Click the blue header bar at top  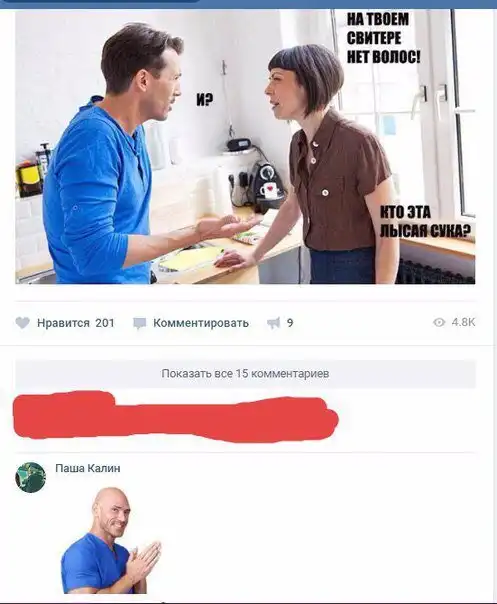pyautogui.click(x=248, y=4)
